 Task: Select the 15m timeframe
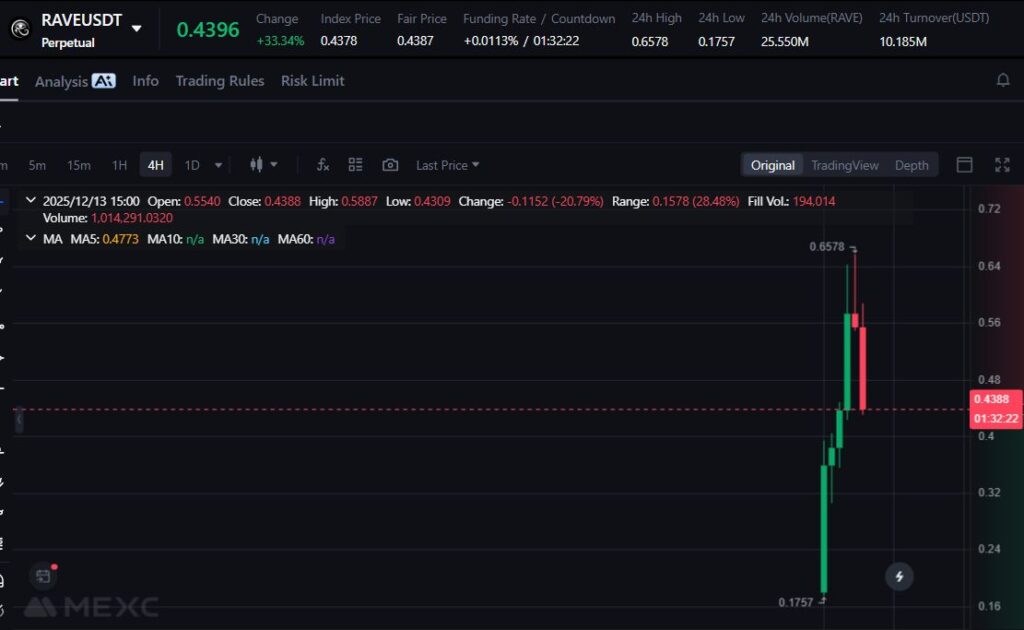click(78, 165)
